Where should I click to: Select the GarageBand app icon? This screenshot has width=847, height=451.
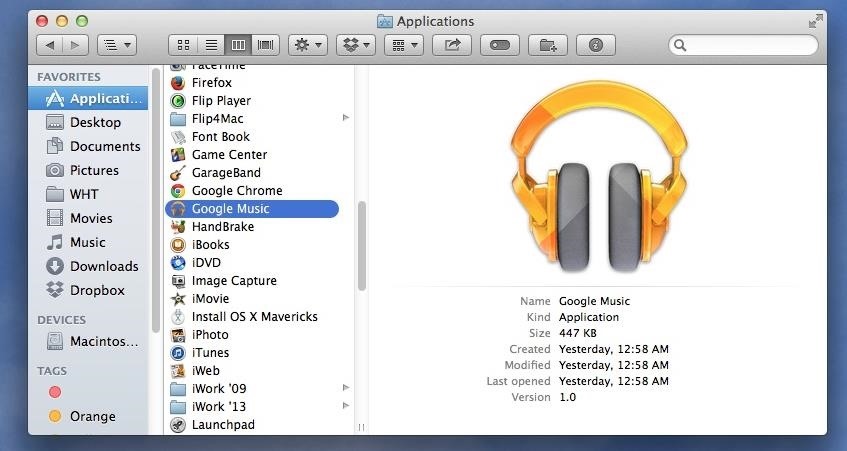click(178, 173)
